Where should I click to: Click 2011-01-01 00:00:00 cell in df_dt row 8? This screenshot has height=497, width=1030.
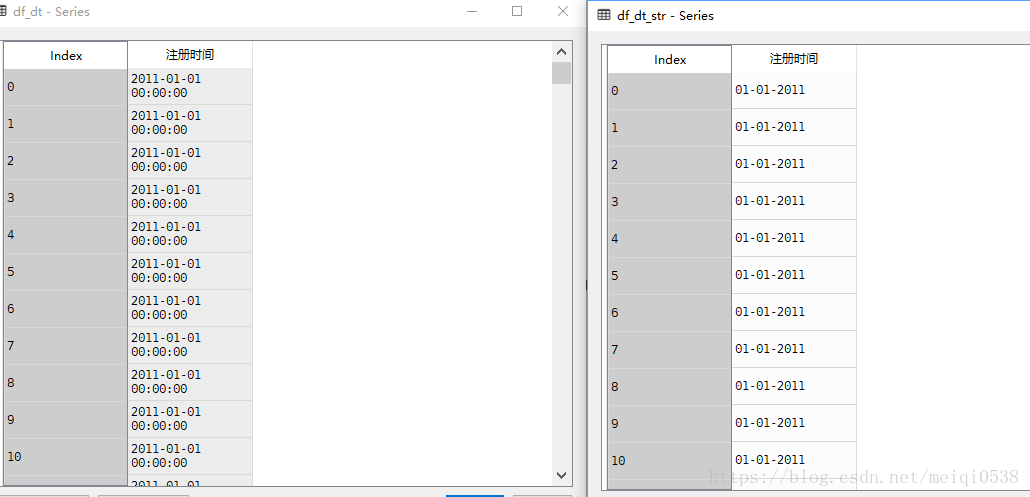click(x=190, y=382)
